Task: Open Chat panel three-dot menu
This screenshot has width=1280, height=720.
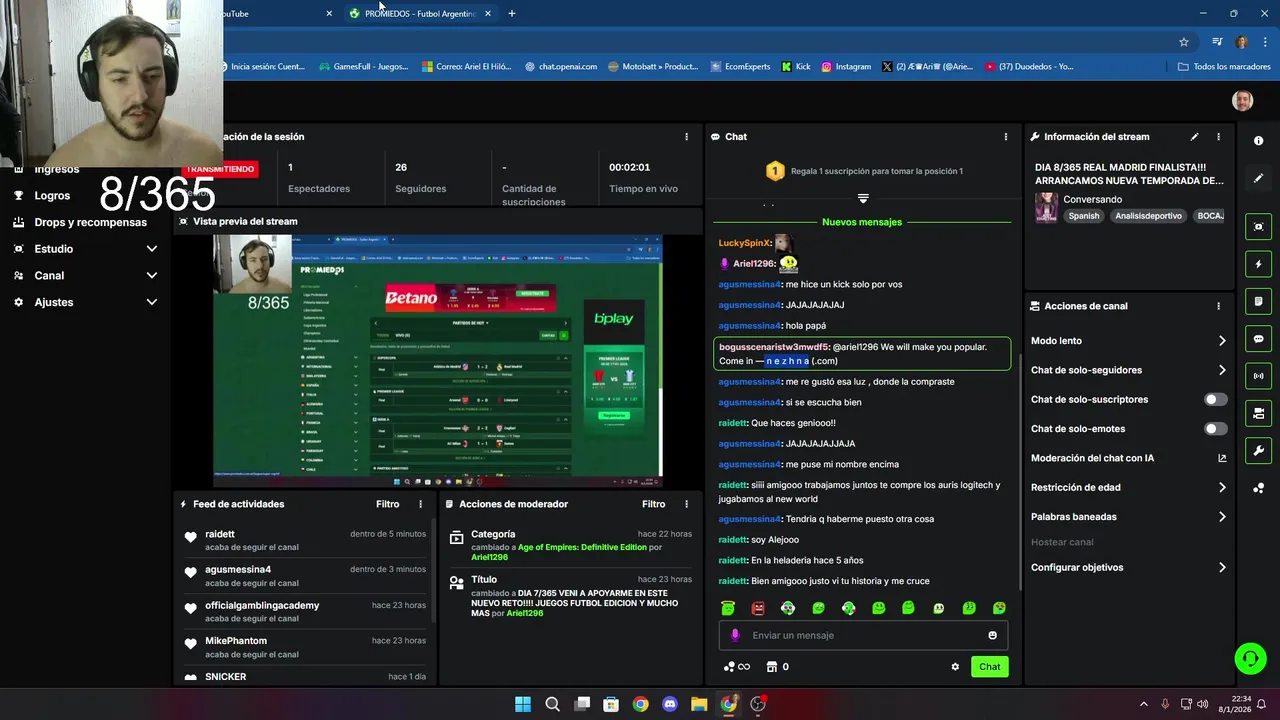Action: click(1006, 137)
